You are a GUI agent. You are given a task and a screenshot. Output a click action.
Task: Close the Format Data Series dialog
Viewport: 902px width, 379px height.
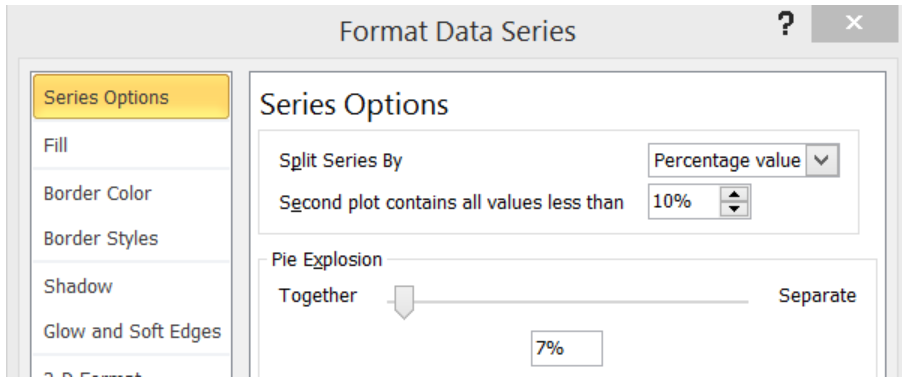click(x=854, y=24)
